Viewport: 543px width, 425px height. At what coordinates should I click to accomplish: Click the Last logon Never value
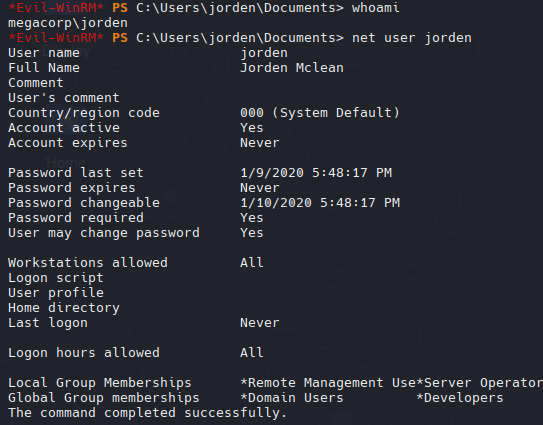[260, 323]
